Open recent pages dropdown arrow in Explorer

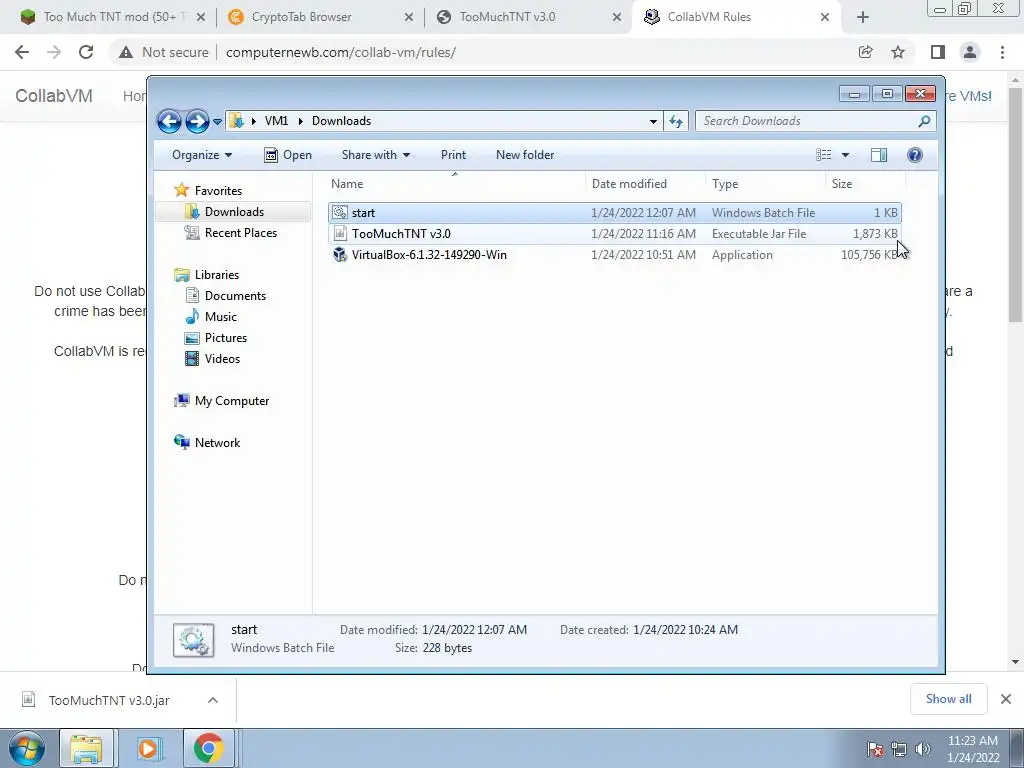pos(217,121)
